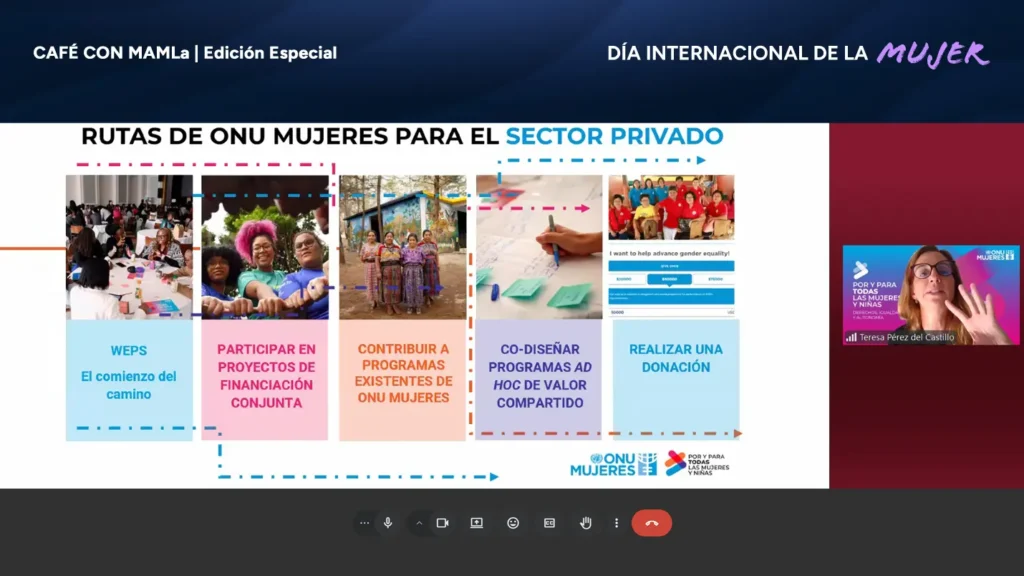The height and width of the screenshot is (576, 1024).
Task: Open the three-dot overflow menu left of the microphone
Action: tap(364, 523)
